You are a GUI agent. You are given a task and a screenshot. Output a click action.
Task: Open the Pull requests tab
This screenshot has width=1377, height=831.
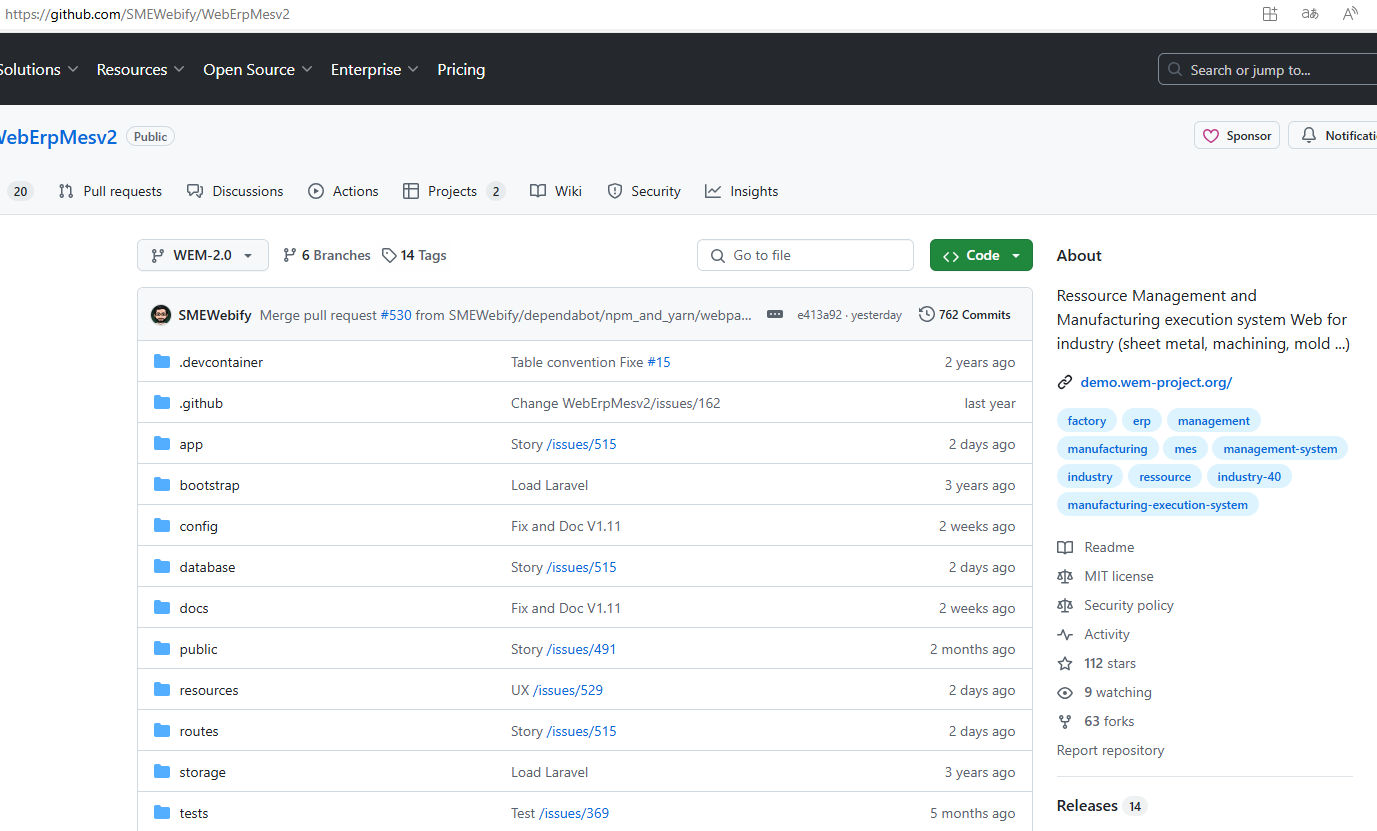(110, 191)
